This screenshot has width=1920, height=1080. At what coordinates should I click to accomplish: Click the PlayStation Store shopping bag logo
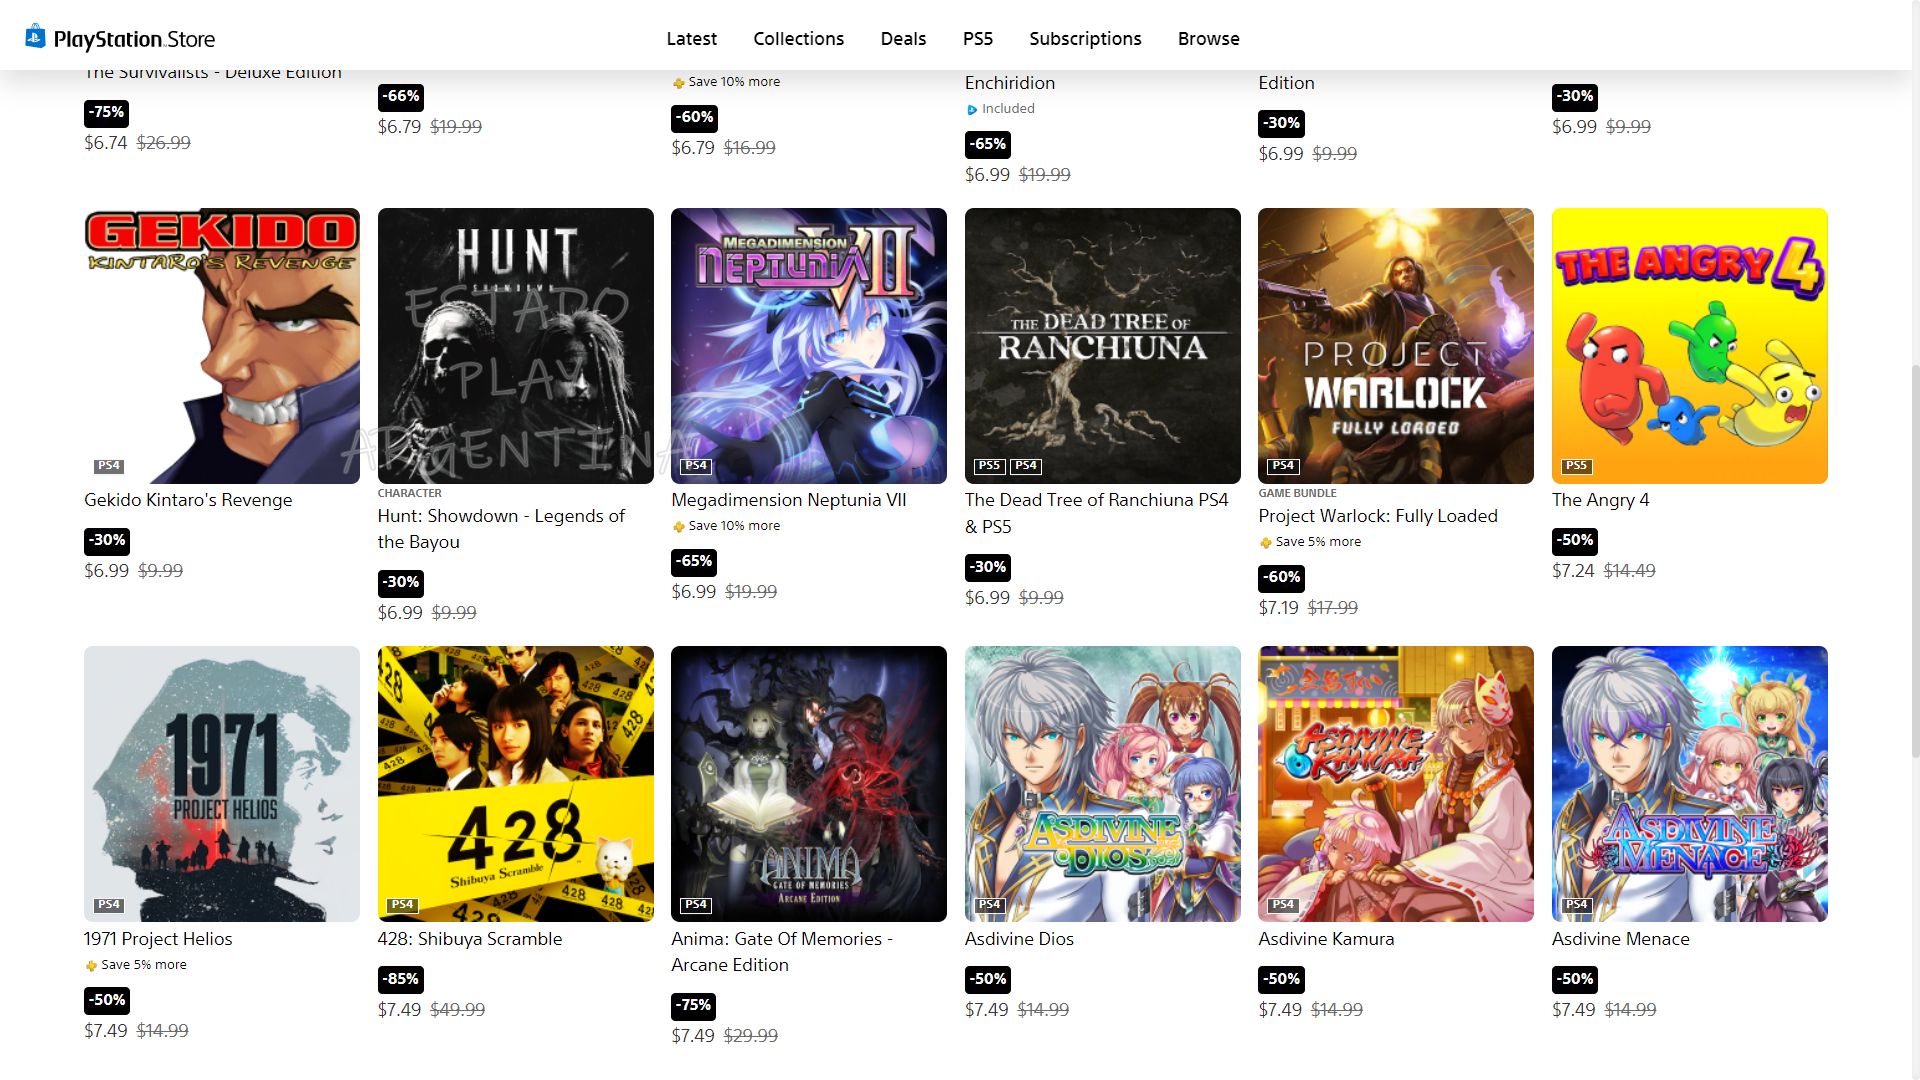(x=35, y=37)
